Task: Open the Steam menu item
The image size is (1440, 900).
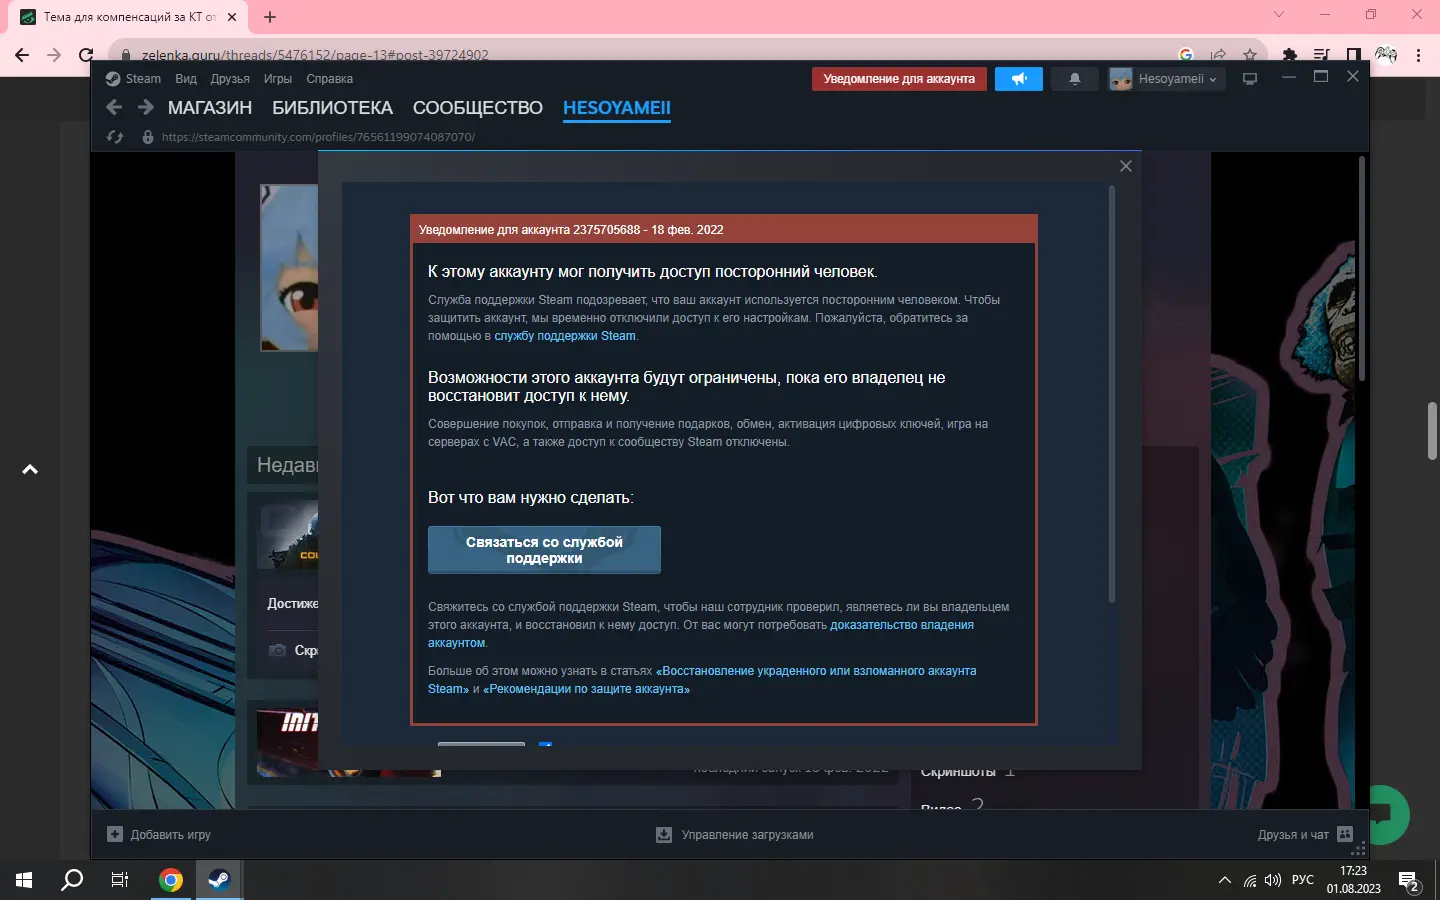Action: click(143, 79)
